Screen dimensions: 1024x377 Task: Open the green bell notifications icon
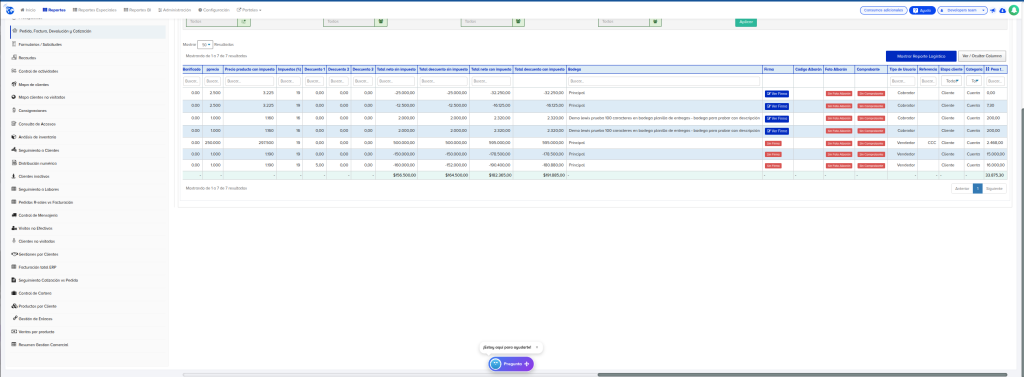pyautogui.click(x=1014, y=10)
